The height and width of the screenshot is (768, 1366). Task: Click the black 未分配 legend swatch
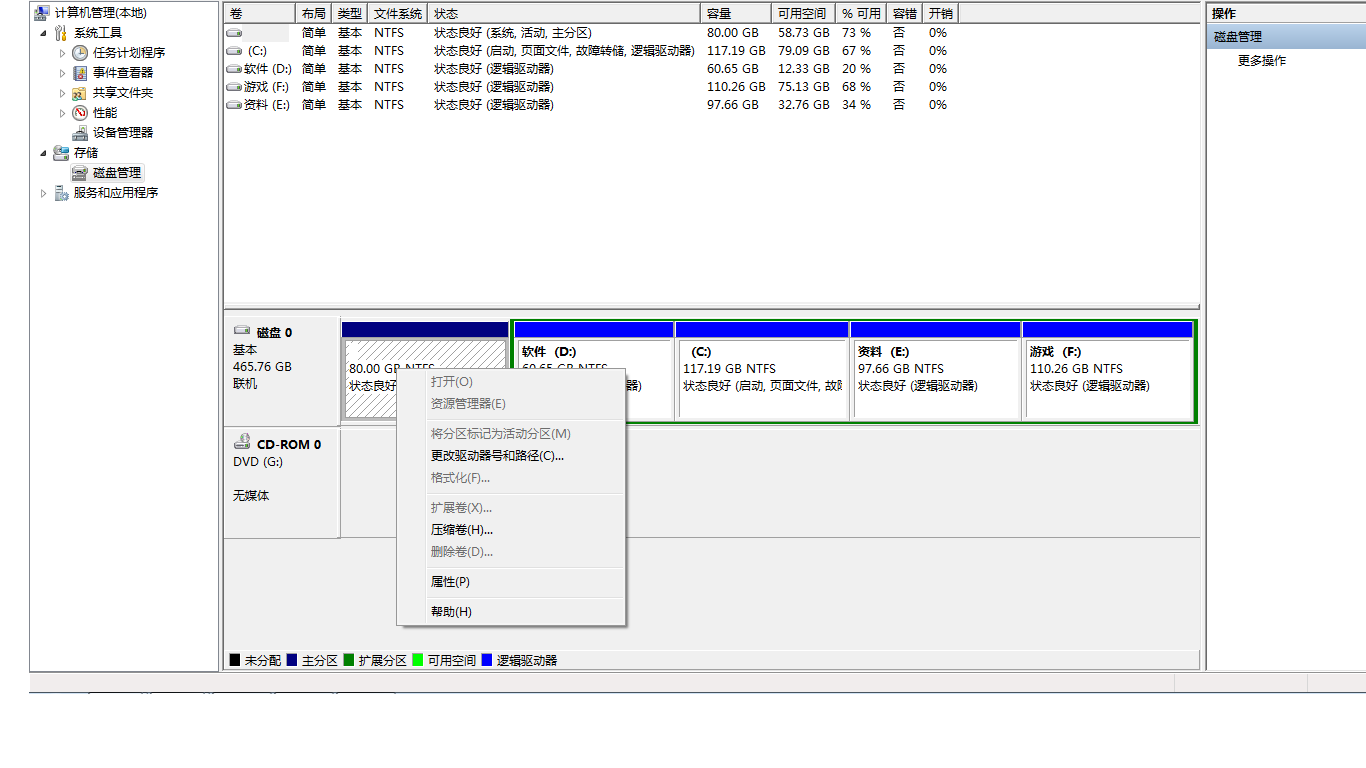tap(235, 660)
